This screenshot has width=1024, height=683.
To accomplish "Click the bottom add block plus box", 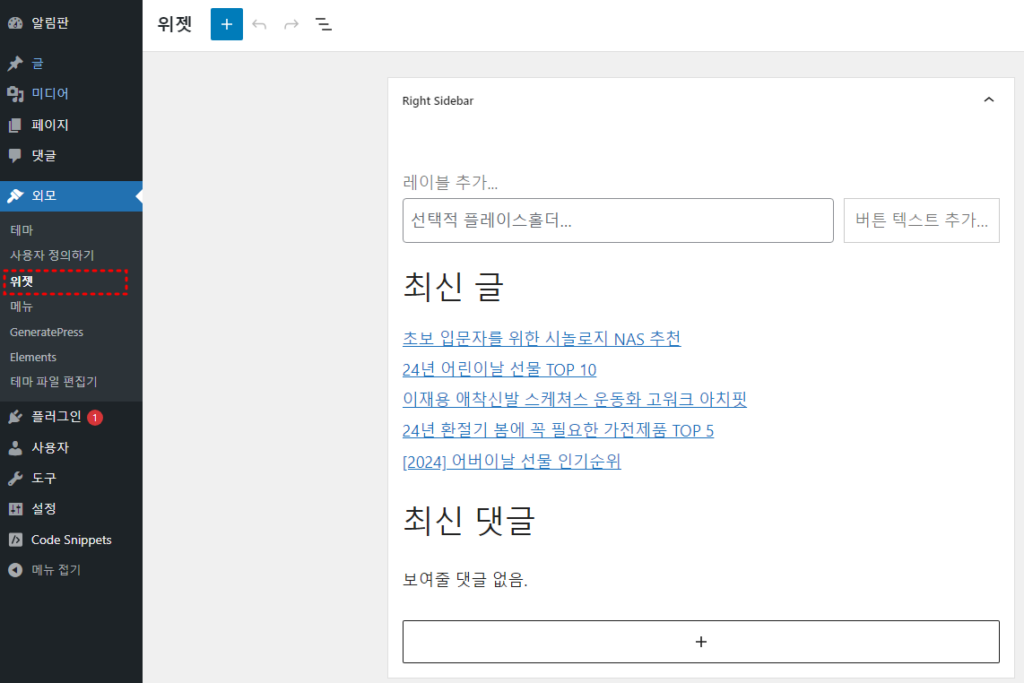I will (x=701, y=642).
